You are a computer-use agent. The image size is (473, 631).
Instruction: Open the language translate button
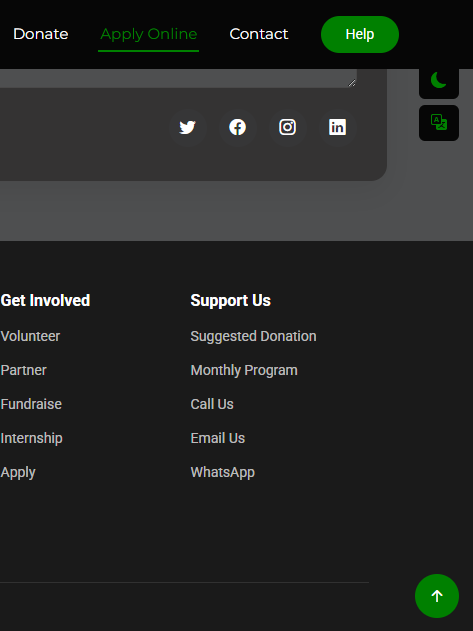(x=439, y=123)
